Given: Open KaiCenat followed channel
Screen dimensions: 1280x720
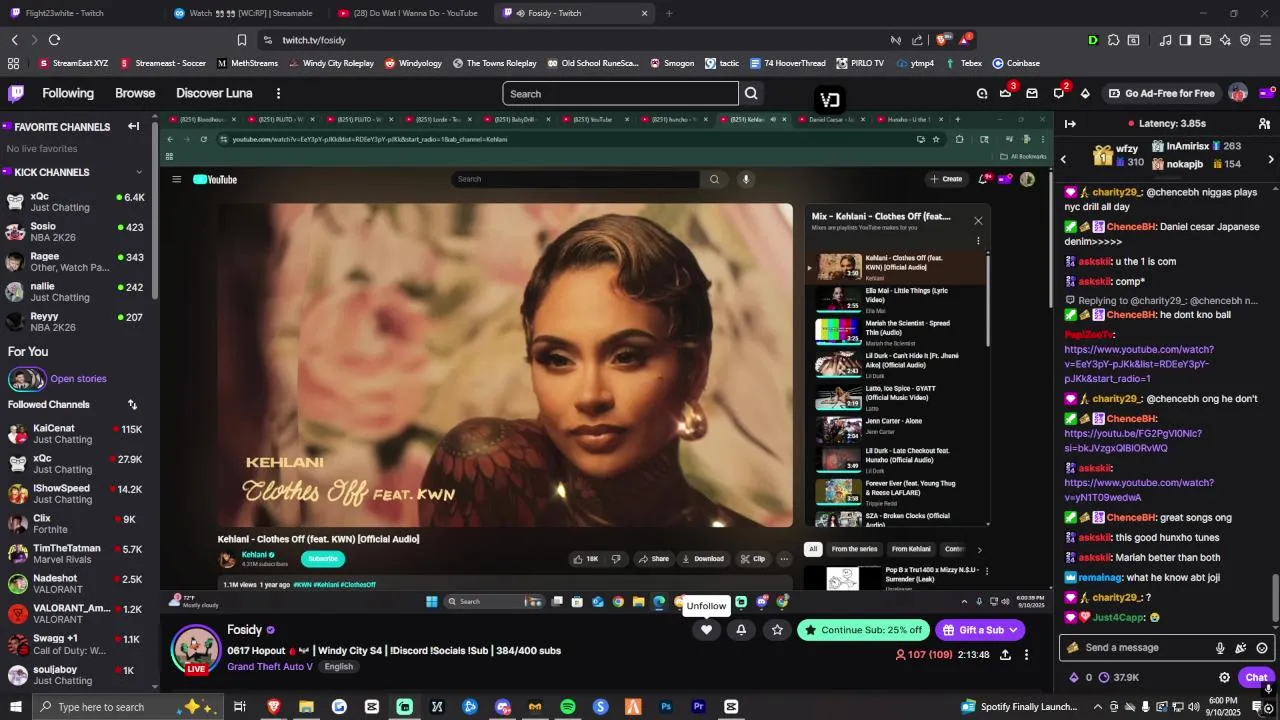Looking at the screenshot, I should 75,434.
